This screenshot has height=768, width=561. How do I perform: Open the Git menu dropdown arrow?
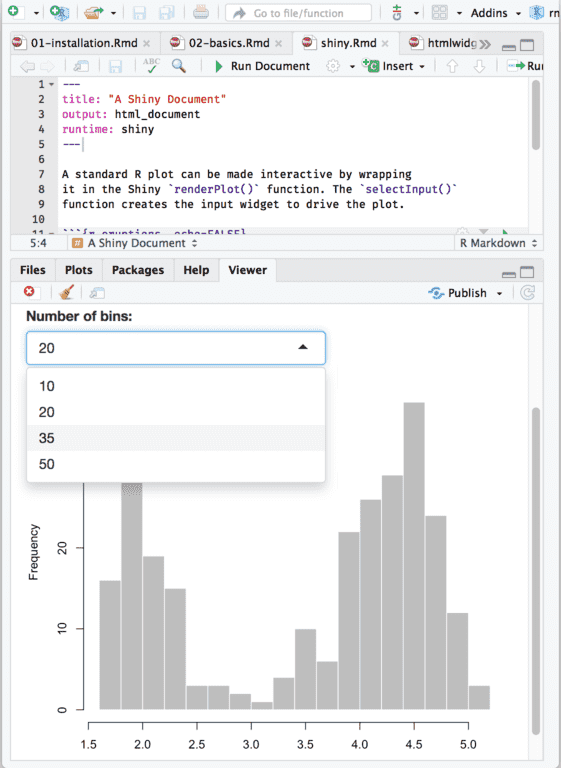click(416, 13)
